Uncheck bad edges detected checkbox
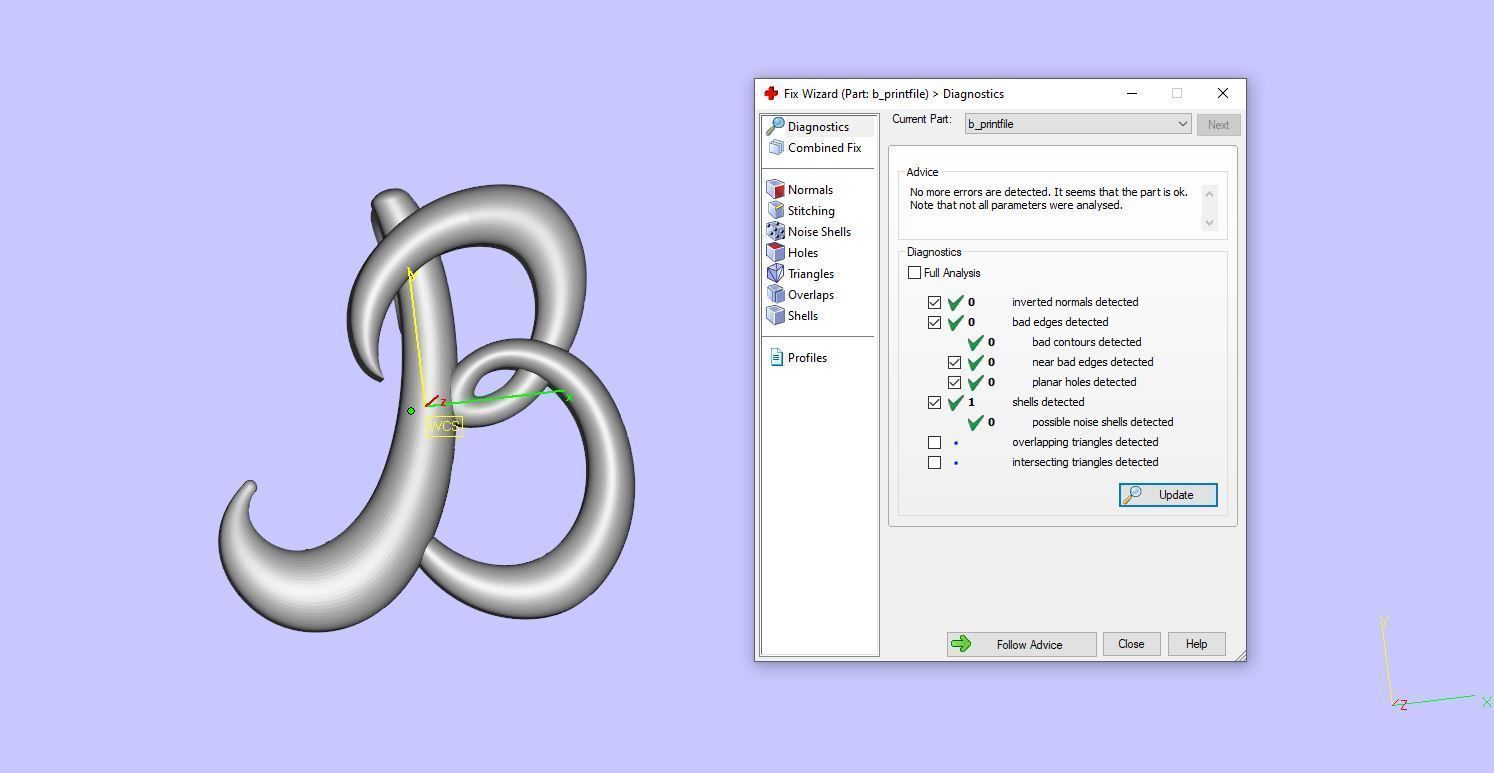The image size is (1494, 773). point(934,322)
